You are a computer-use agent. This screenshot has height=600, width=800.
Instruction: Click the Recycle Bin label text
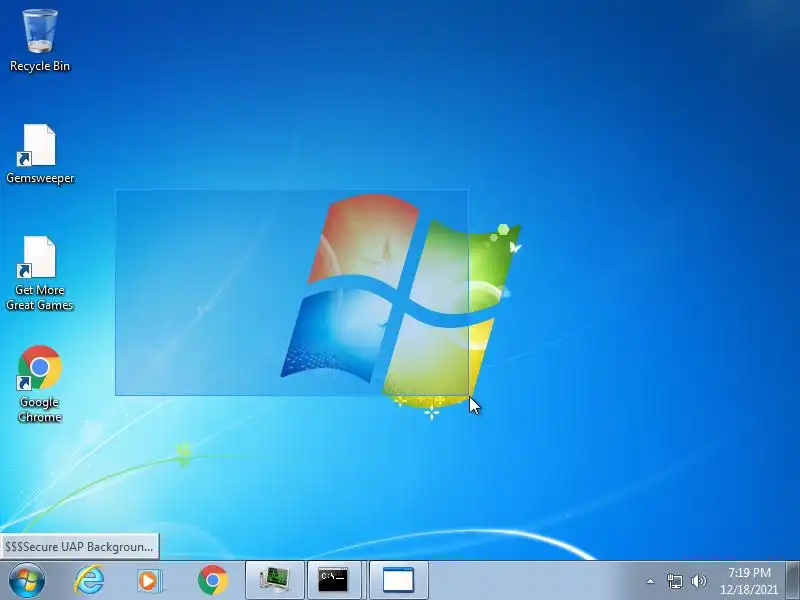pyautogui.click(x=40, y=66)
